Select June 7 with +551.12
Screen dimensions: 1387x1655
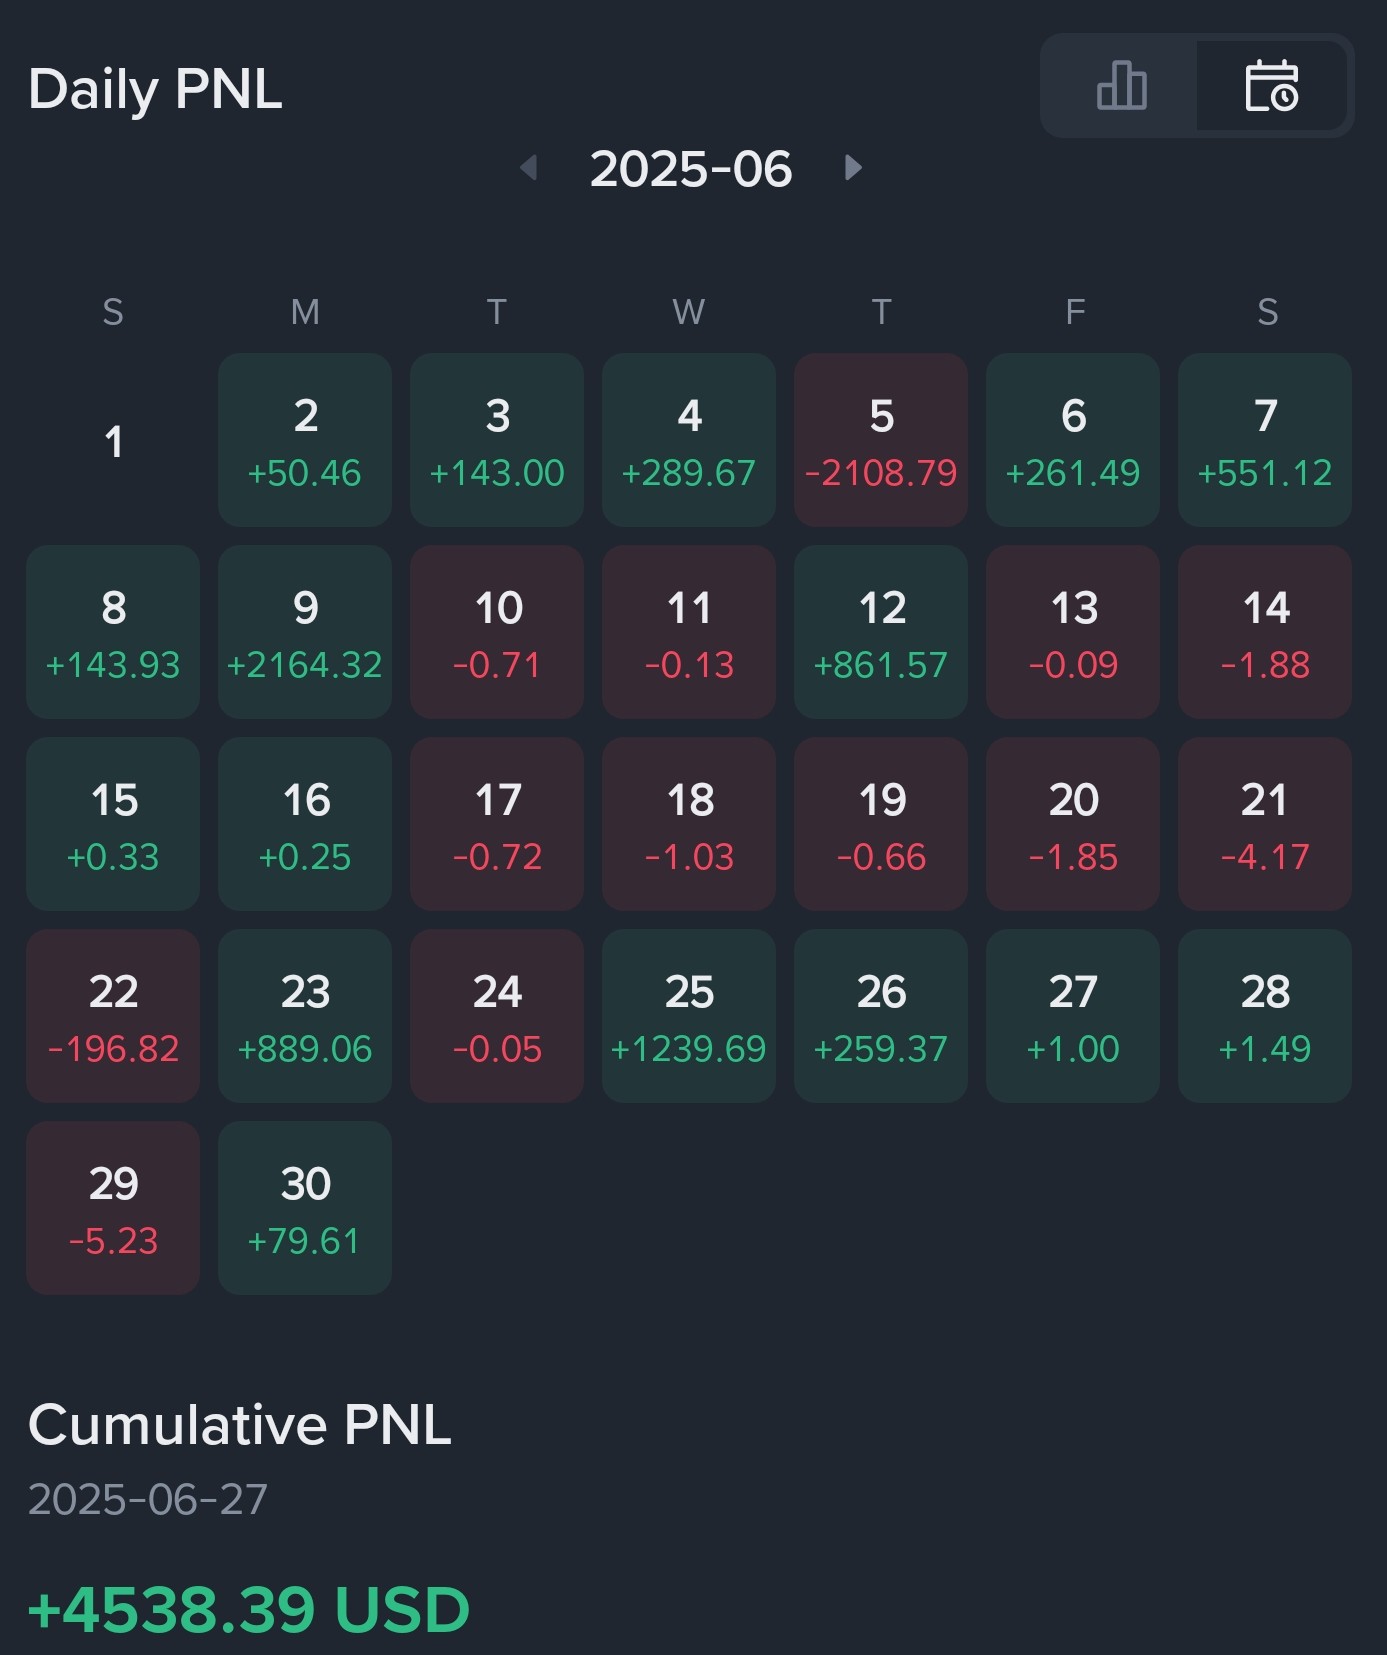[1265, 440]
